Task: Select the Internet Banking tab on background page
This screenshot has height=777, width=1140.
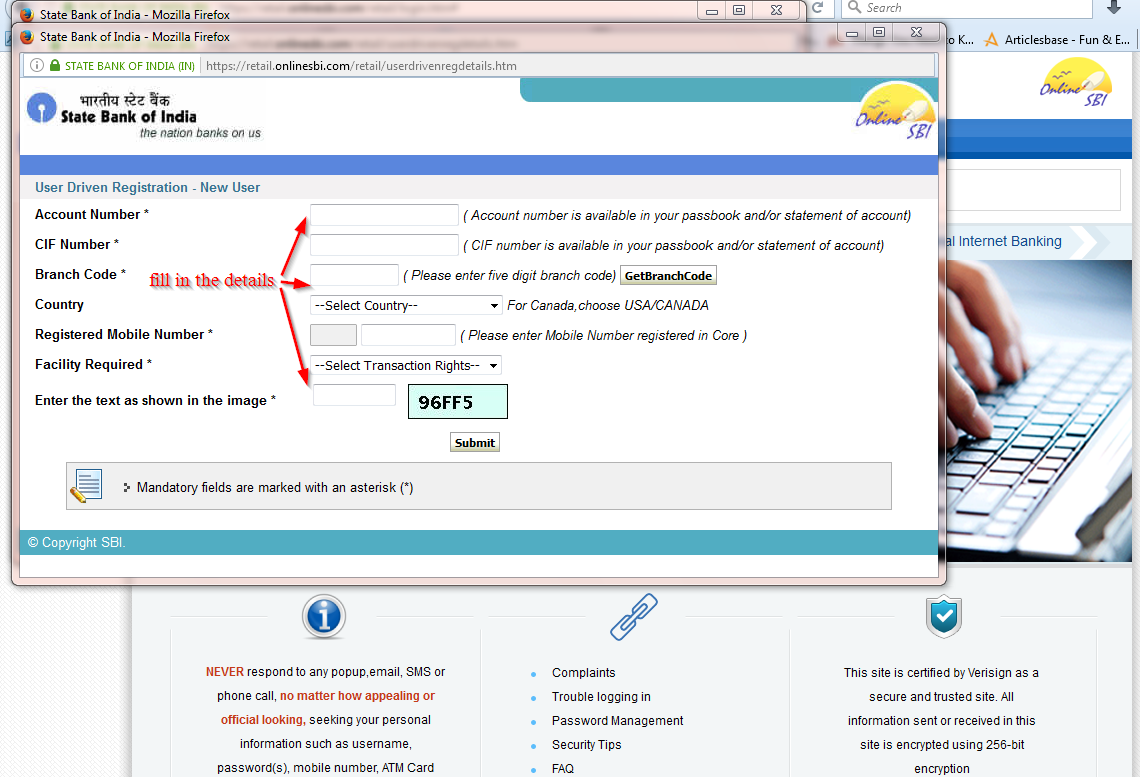Action: click(x=1005, y=241)
